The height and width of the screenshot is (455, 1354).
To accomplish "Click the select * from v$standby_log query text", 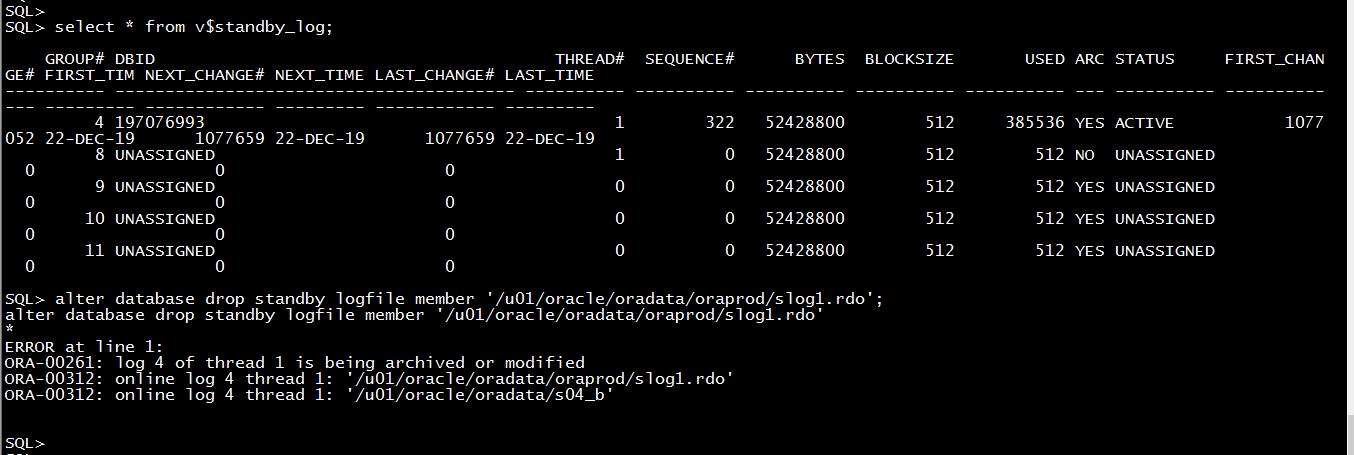I will 193,27.
